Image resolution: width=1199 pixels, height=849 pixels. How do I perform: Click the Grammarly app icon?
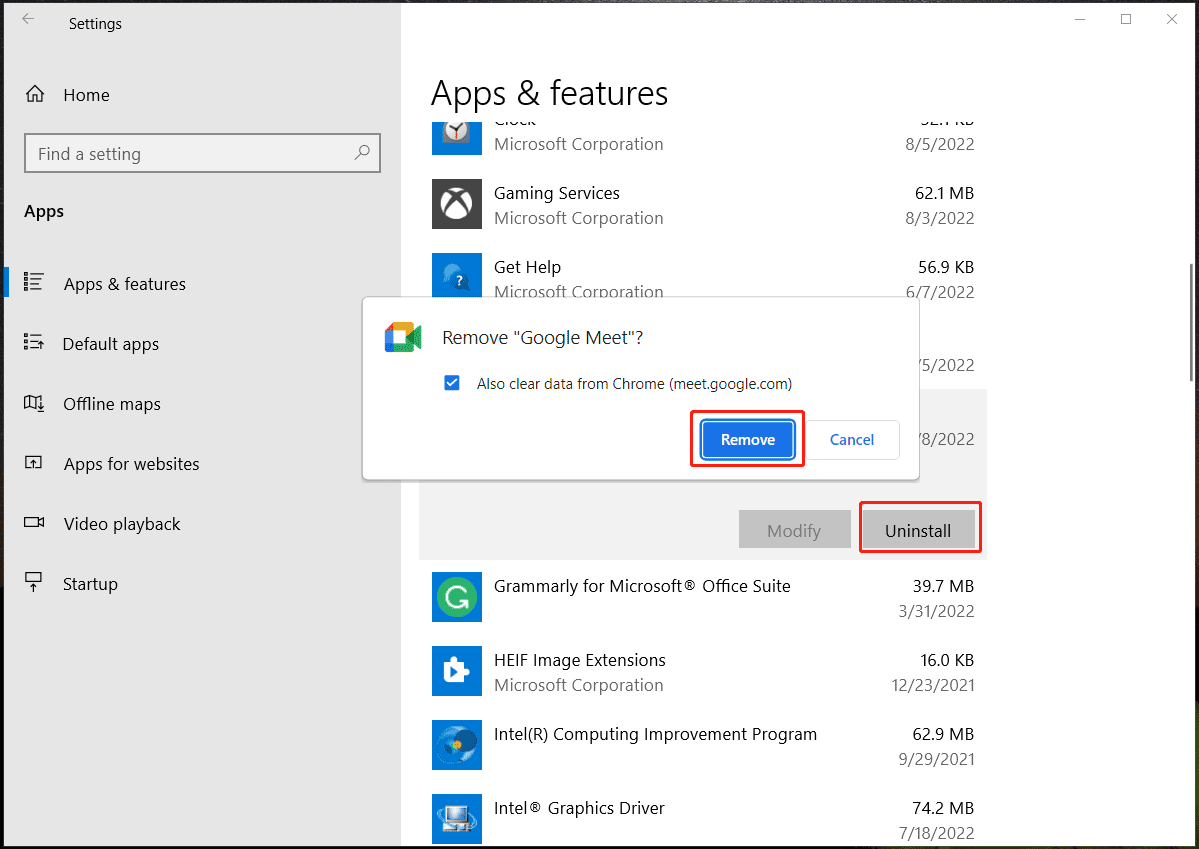click(x=457, y=597)
